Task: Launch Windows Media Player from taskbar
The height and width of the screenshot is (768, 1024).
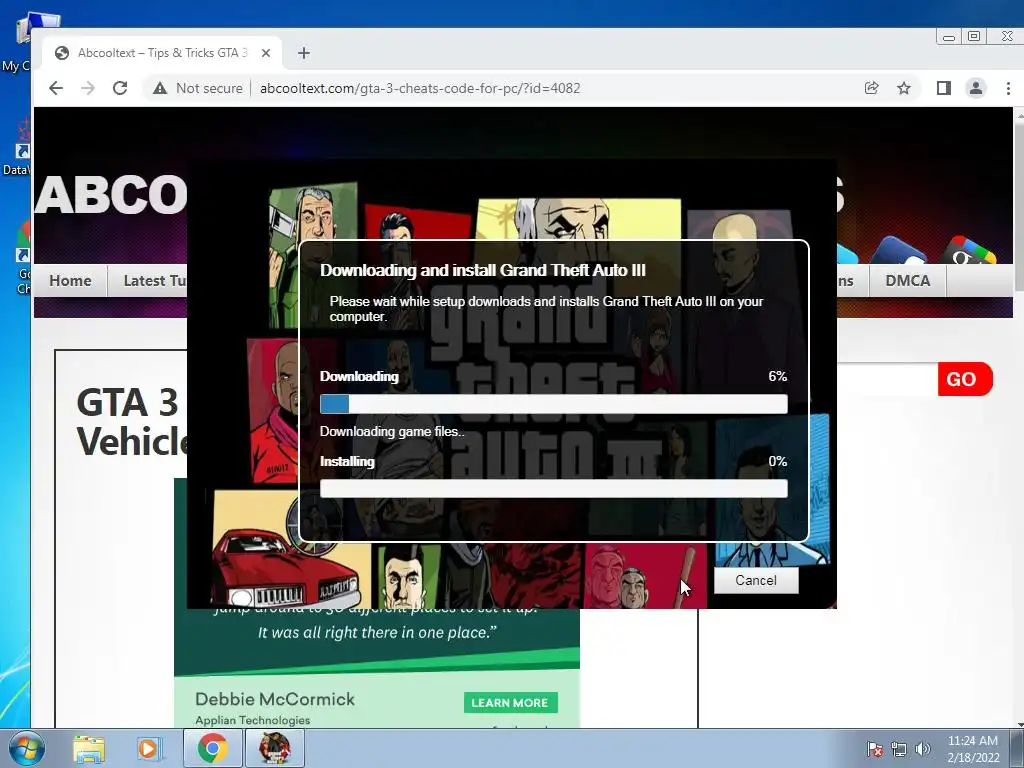Action: point(148,748)
